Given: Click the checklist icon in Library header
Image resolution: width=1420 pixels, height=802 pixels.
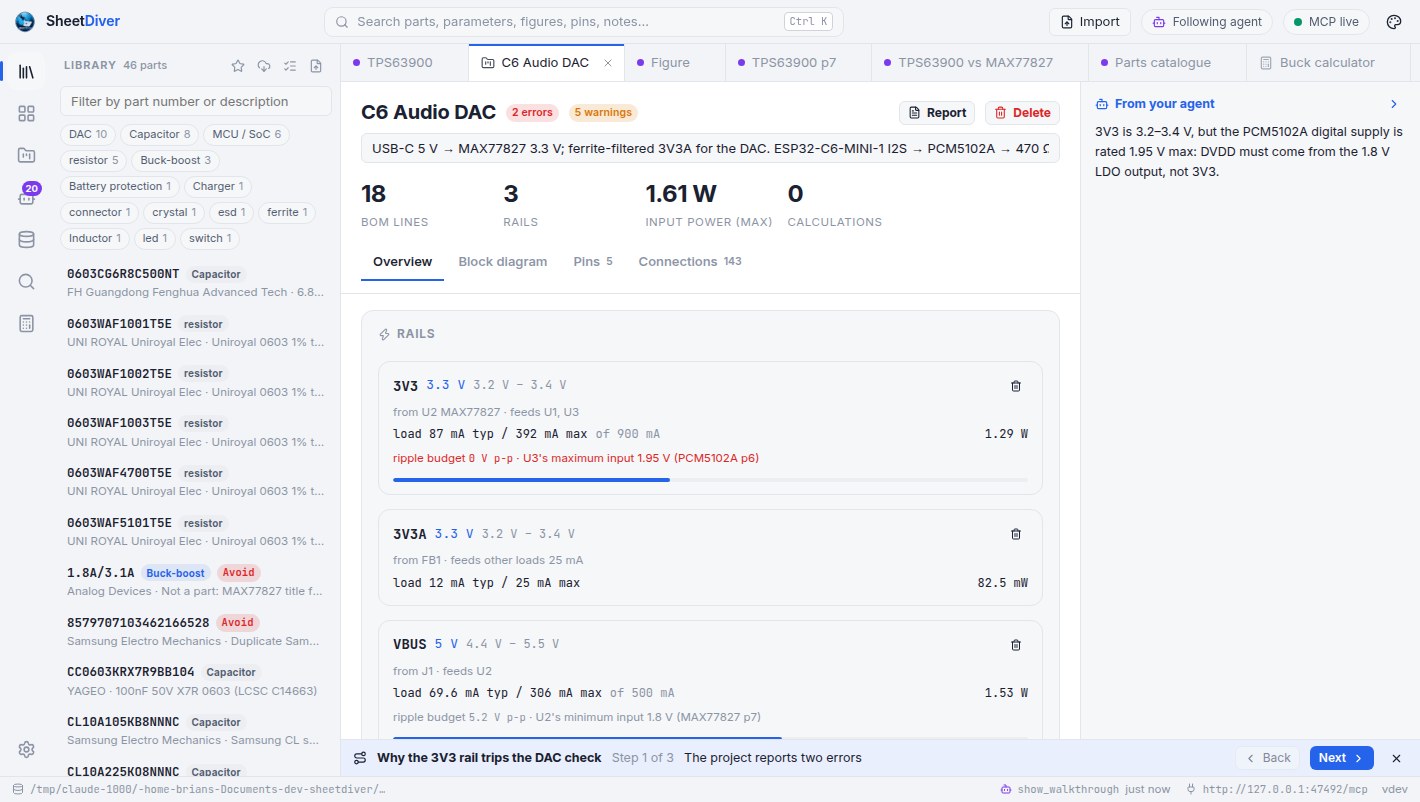Looking at the screenshot, I should pos(290,66).
